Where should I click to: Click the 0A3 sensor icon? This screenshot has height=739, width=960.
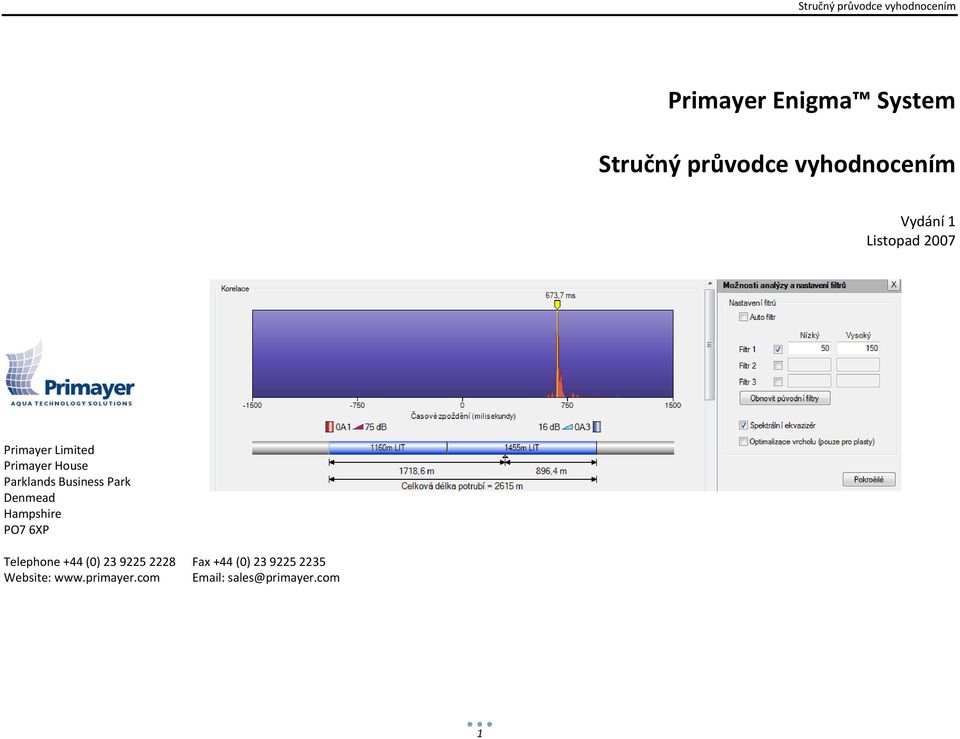pyautogui.click(x=597, y=427)
